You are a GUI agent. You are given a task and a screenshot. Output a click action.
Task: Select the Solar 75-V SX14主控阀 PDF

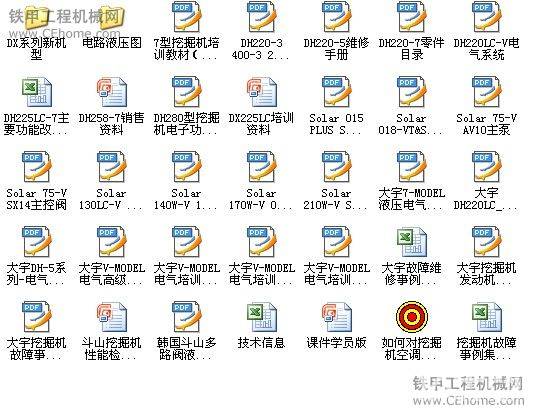click(x=36, y=166)
